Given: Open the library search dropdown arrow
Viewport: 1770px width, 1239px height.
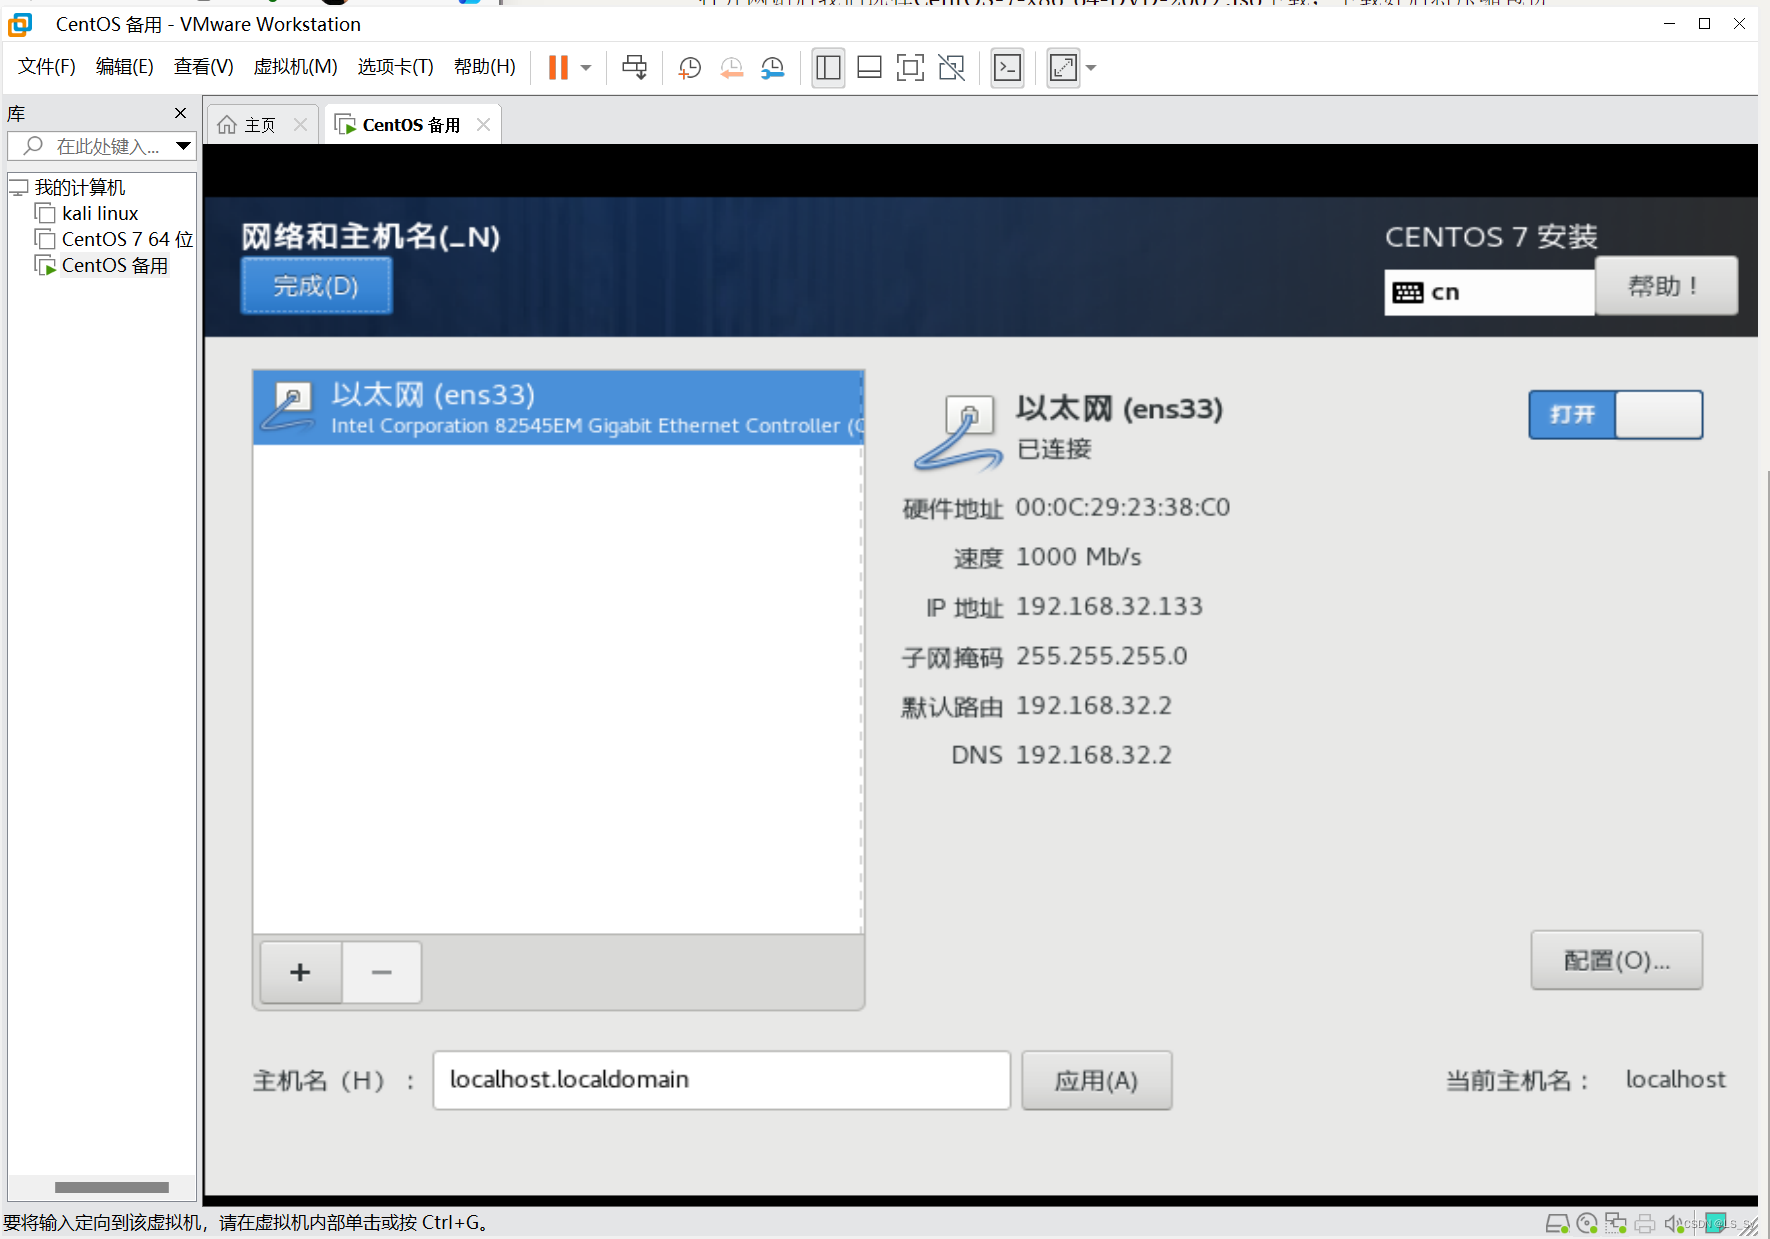Looking at the screenshot, I should 184,146.
